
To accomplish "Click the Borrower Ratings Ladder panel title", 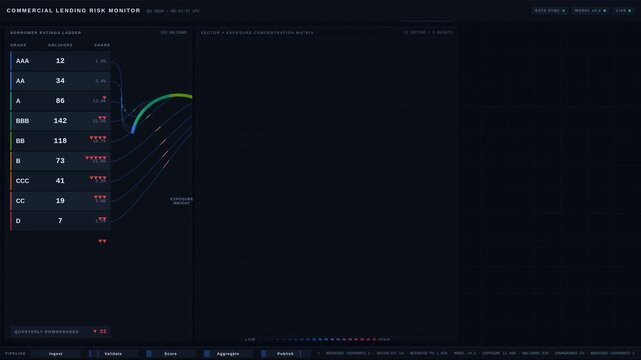I will click(x=46, y=33).
